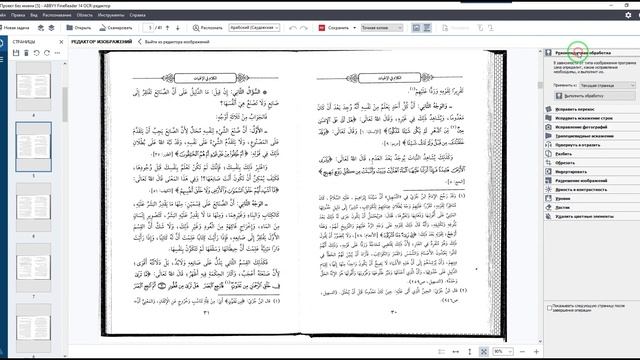Click the first stacked-layers icon after New task
This screenshot has height=360, width=640.
click(x=41, y=28)
